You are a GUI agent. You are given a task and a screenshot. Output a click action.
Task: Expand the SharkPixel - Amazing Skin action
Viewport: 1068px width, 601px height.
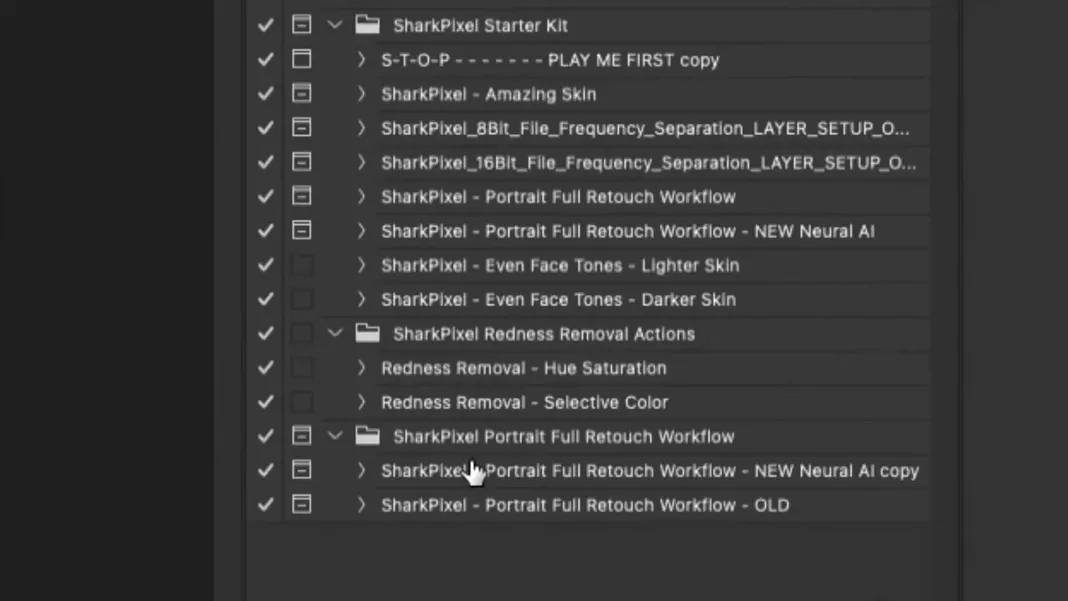tap(361, 93)
